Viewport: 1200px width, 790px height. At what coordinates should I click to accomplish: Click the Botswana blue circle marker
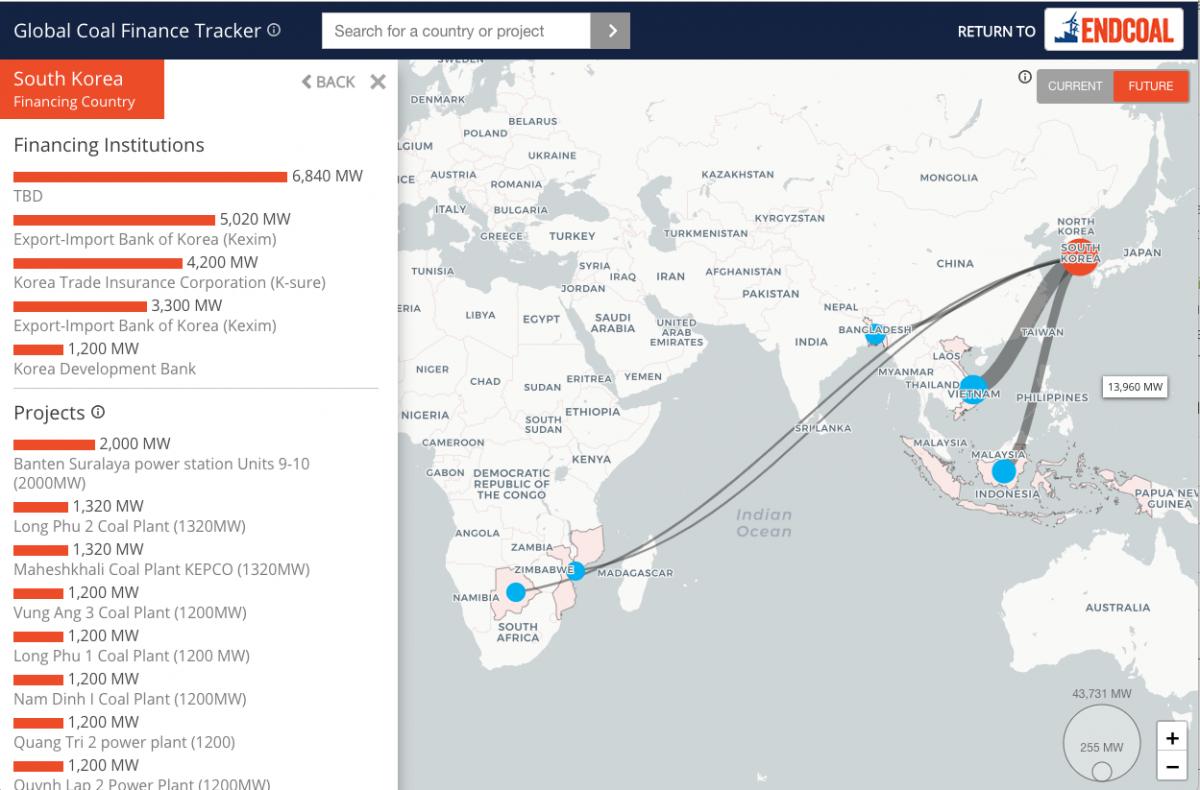point(515,592)
